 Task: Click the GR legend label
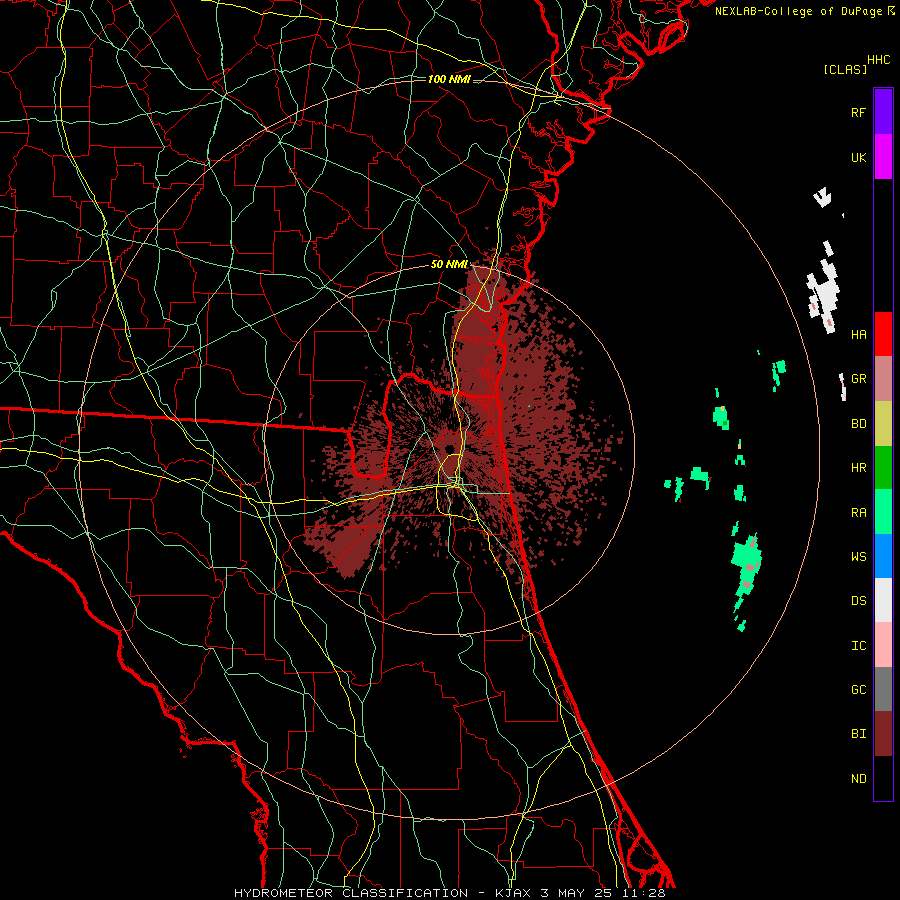pyautogui.click(x=858, y=379)
